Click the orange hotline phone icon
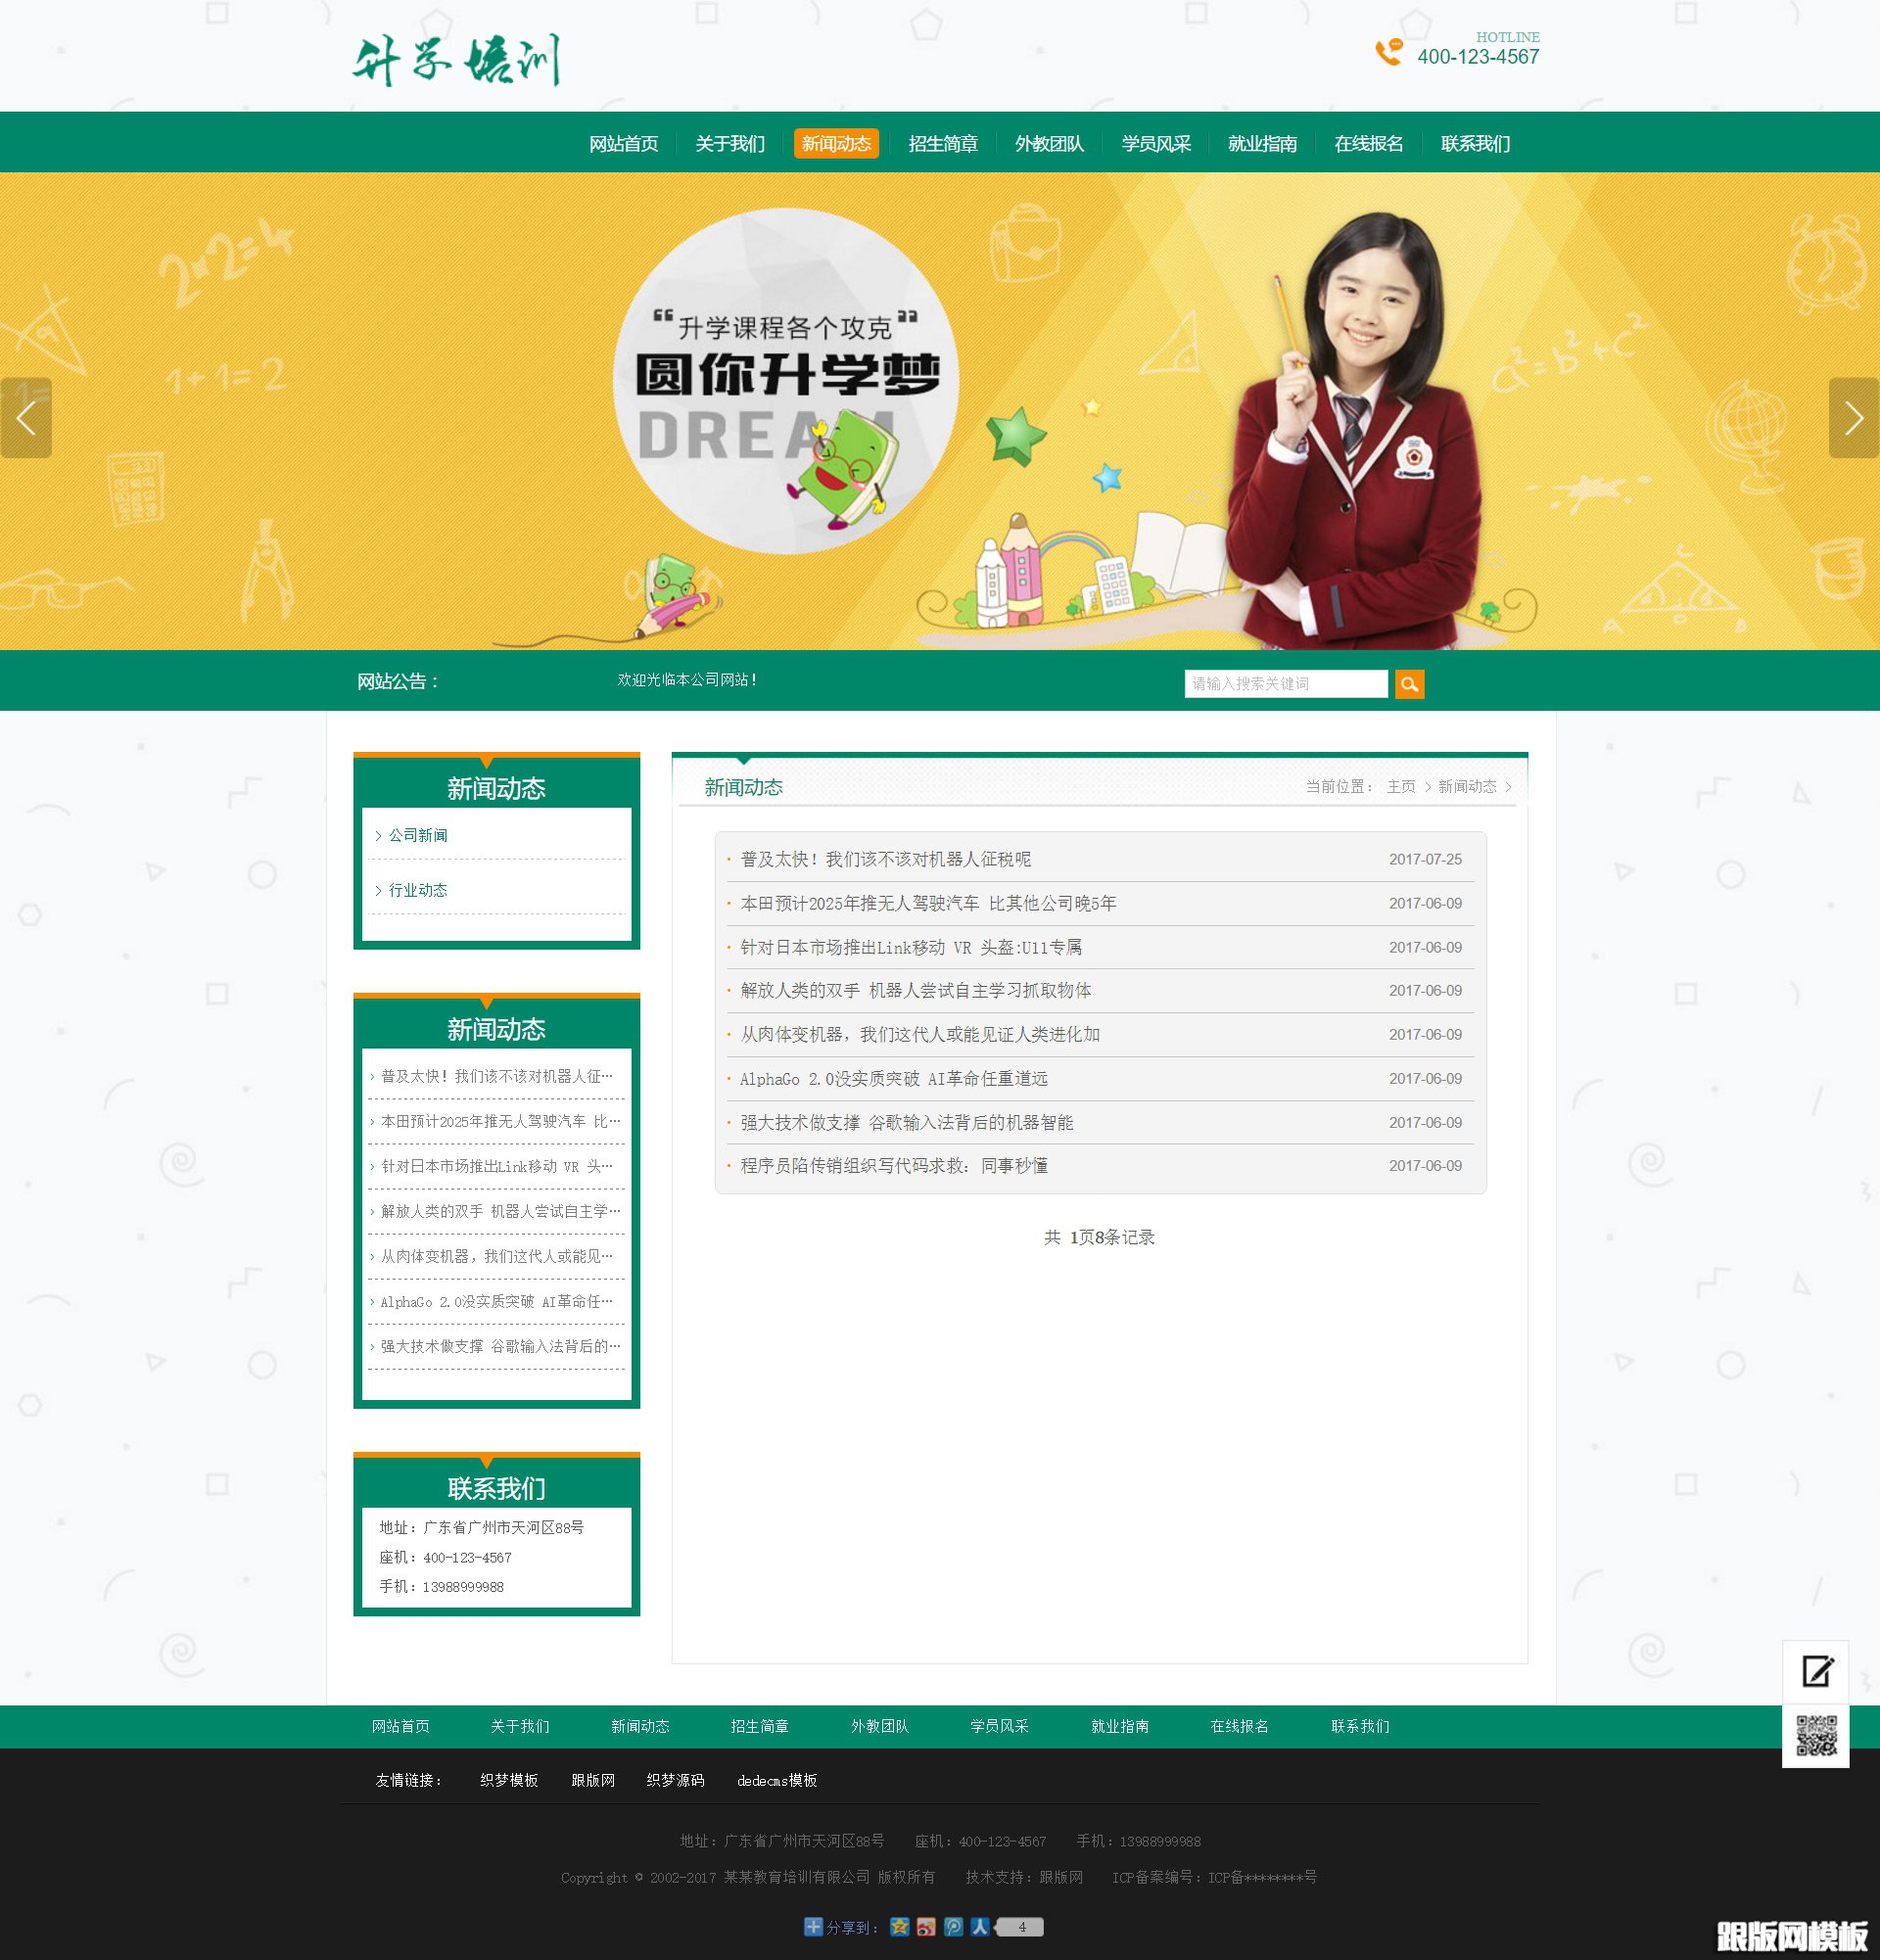Image resolution: width=1880 pixels, height=1960 pixels. point(1390,55)
